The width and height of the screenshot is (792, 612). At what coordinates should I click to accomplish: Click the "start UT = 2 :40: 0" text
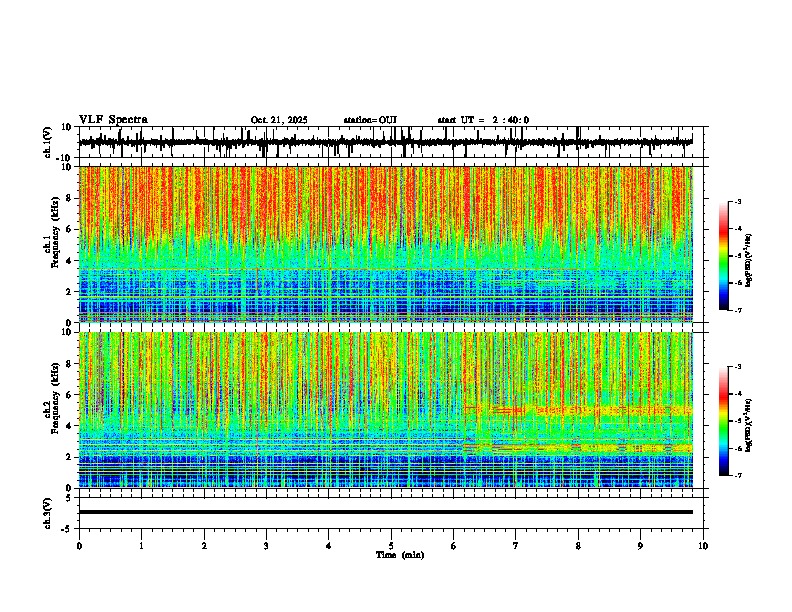click(x=483, y=120)
